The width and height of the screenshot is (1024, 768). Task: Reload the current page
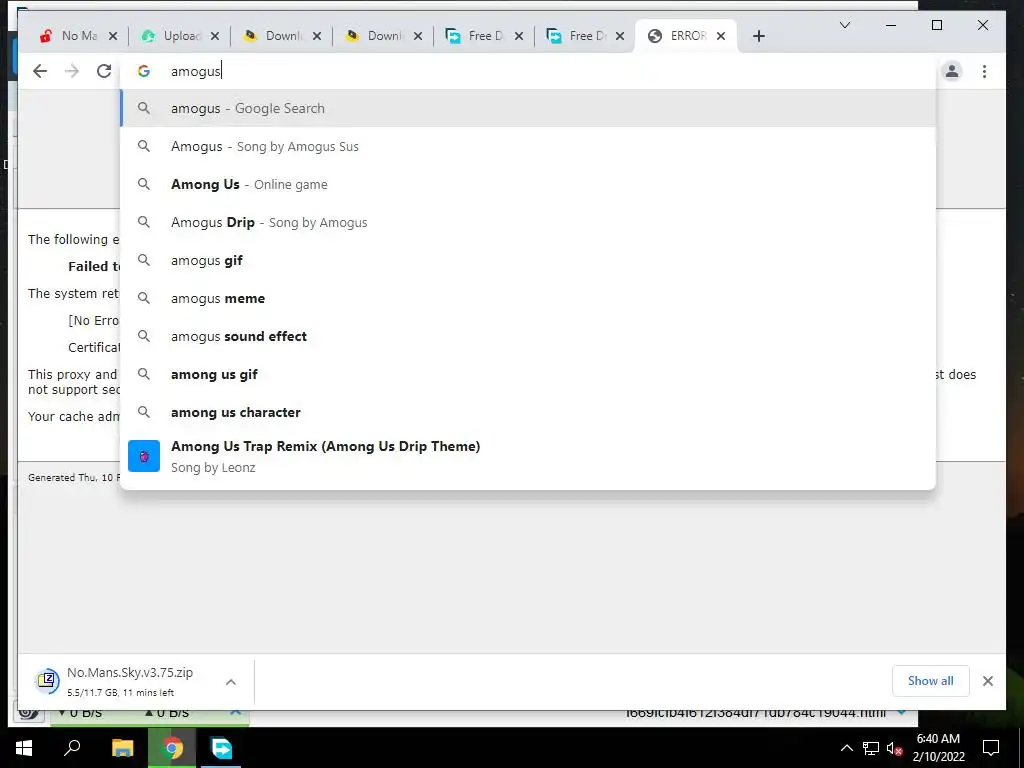(x=104, y=71)
